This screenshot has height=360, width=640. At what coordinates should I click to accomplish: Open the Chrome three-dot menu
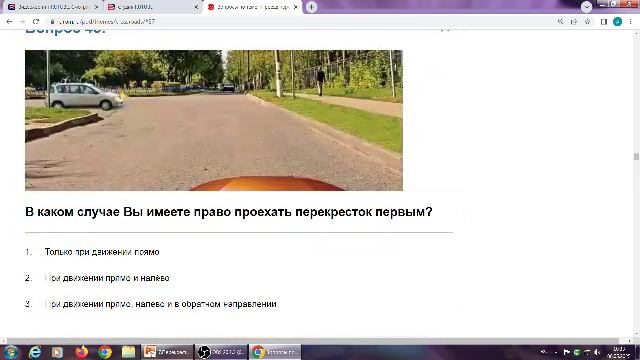click(x=631, y=22)
